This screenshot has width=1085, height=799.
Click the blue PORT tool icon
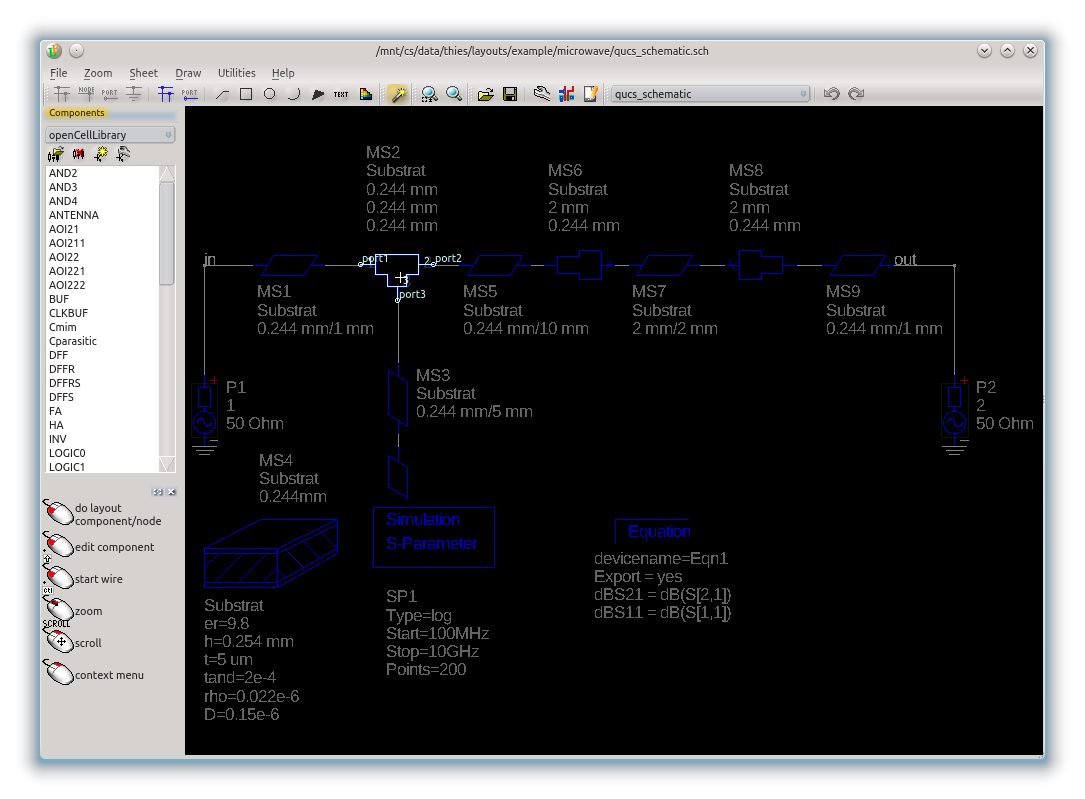(190, 94)
